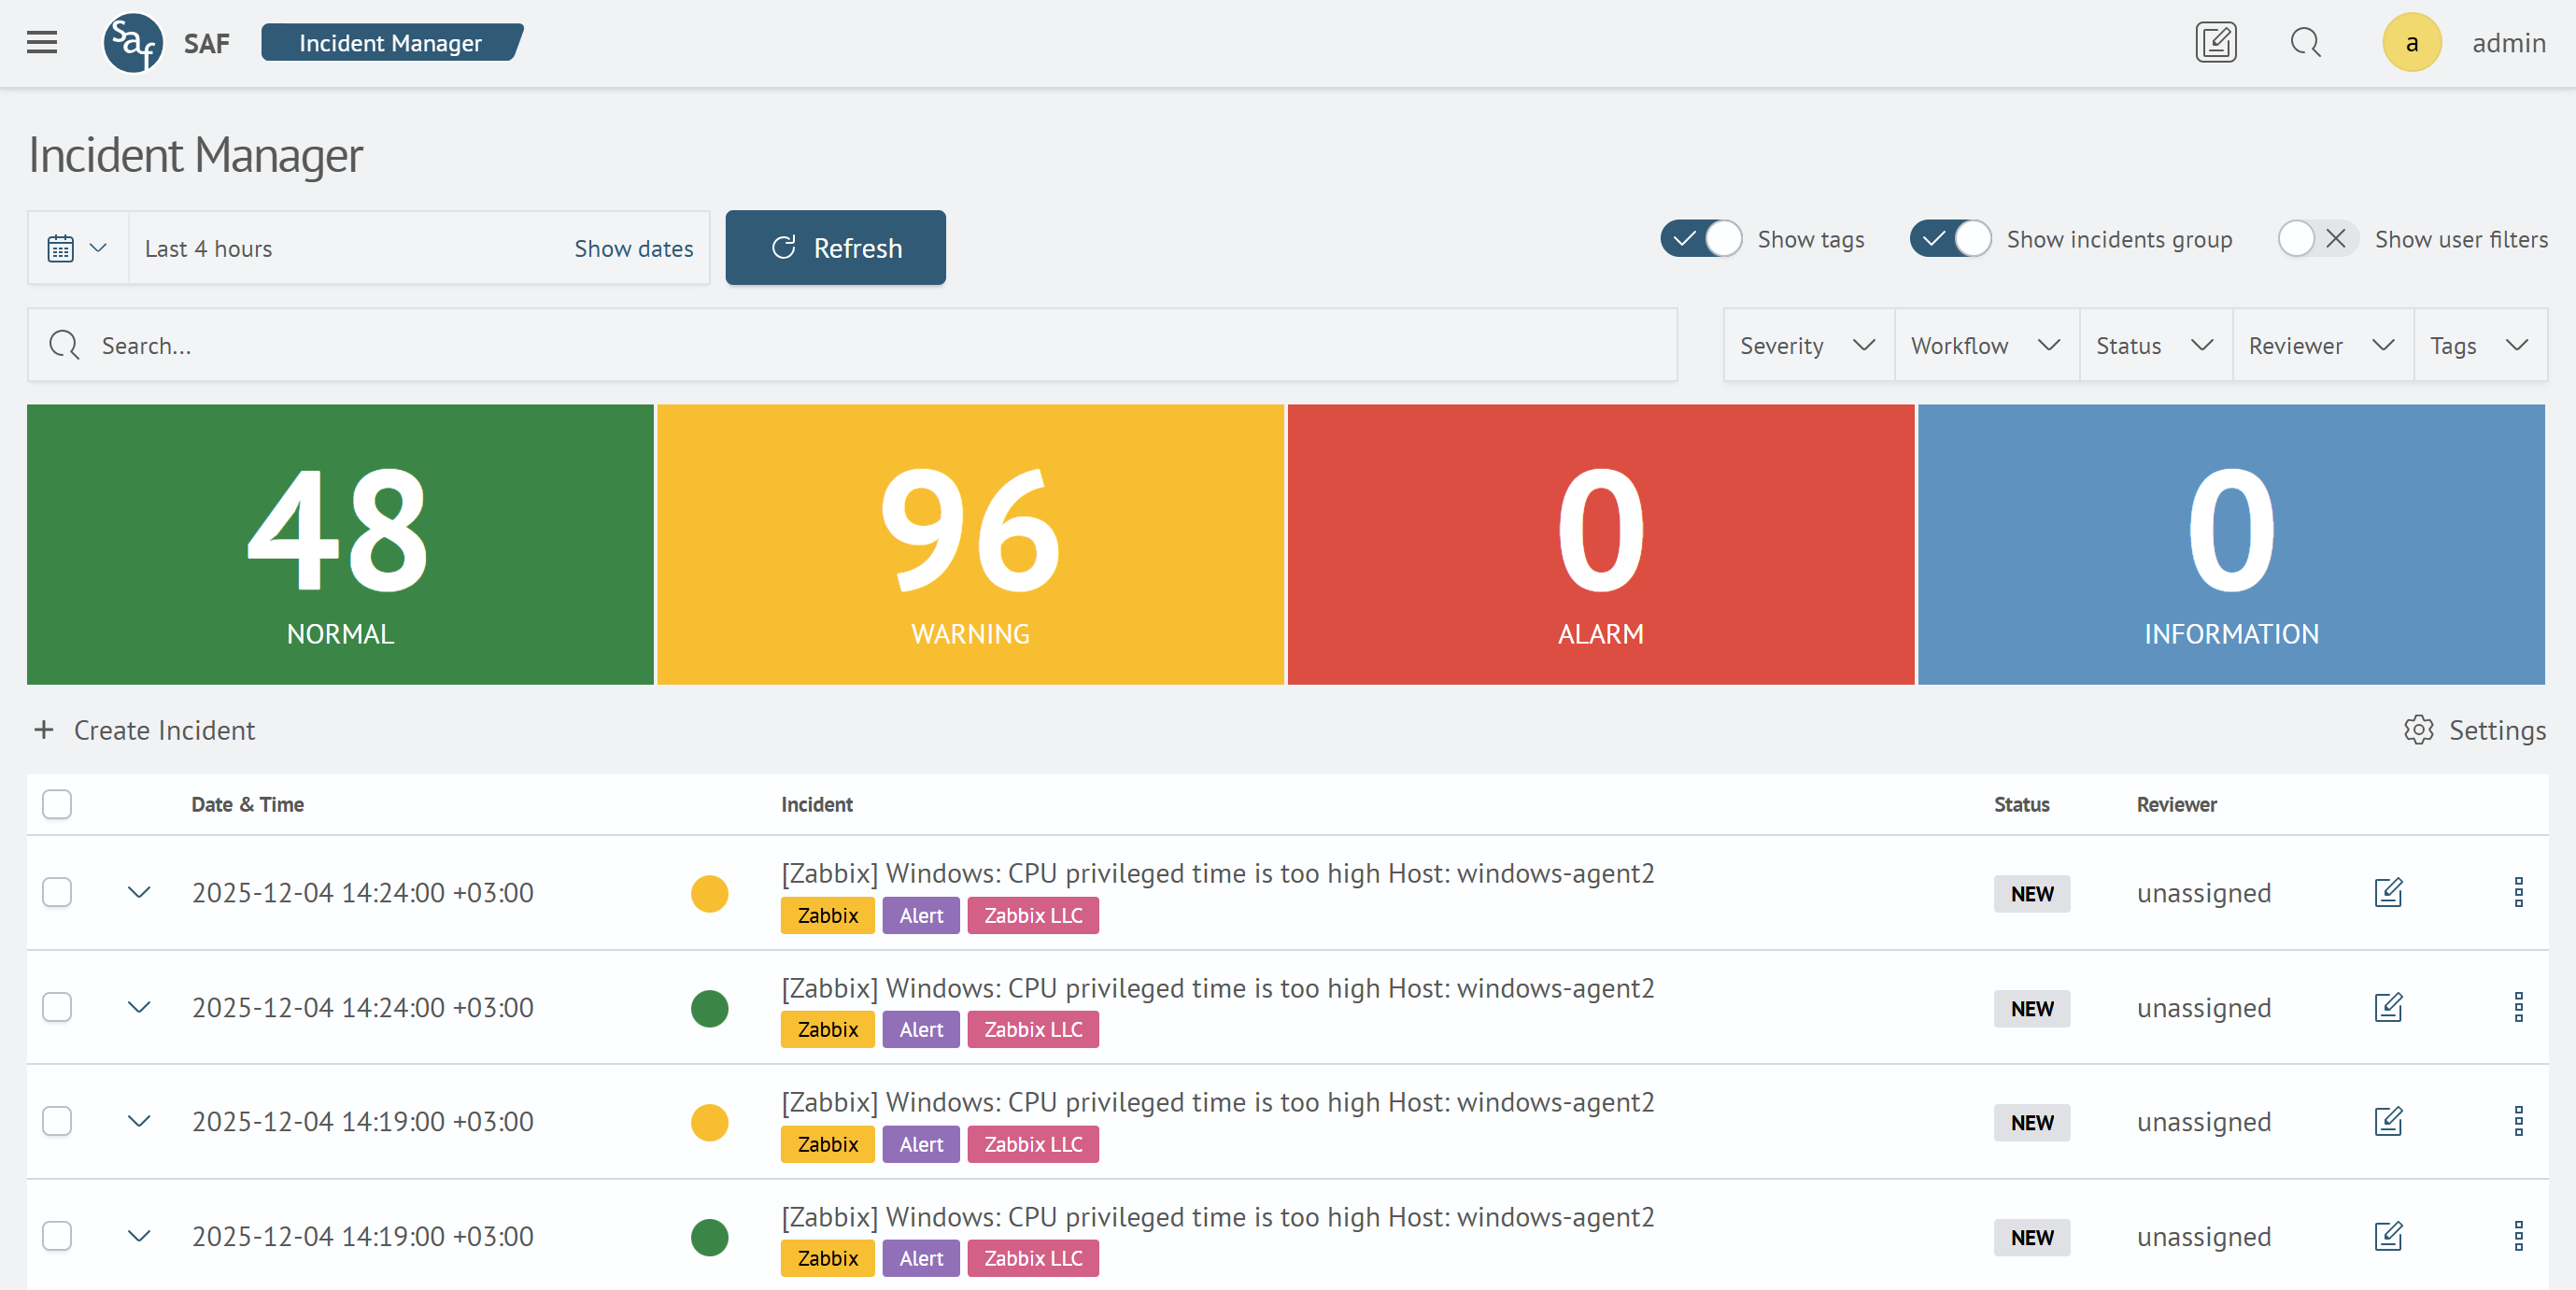Screen dimensions: 2576x1290
Task: Expand the first incident row details
Action: (138, 893)
